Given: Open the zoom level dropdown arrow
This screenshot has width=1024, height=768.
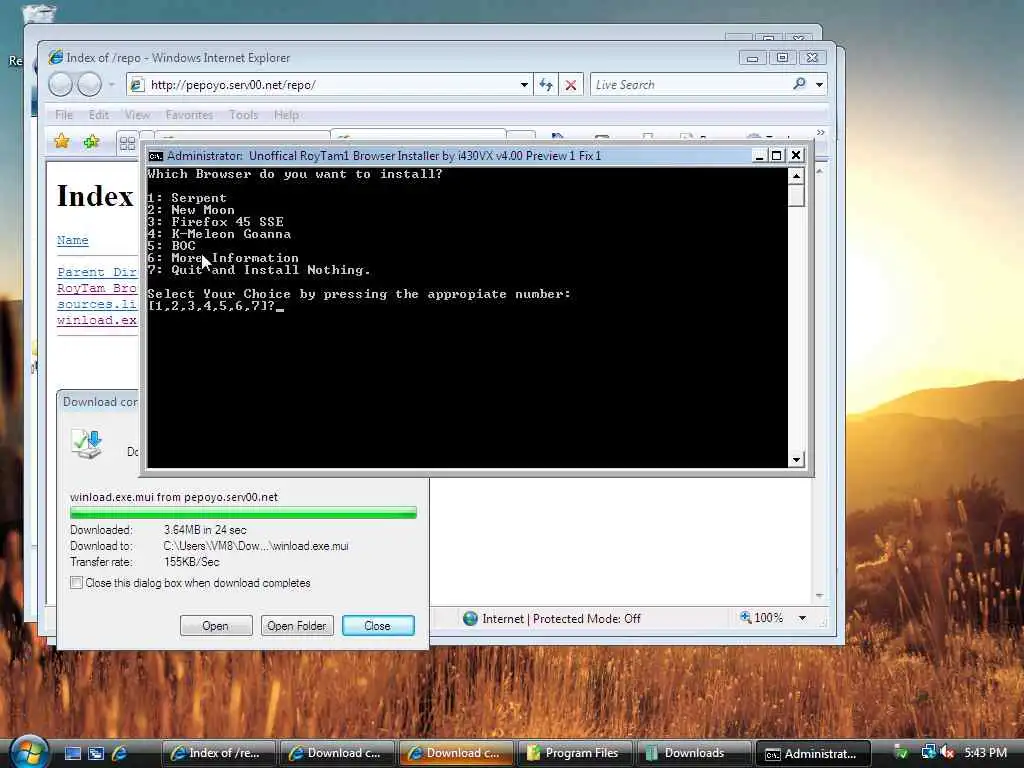Looking at the screenshot, I should tap(803, 618).
